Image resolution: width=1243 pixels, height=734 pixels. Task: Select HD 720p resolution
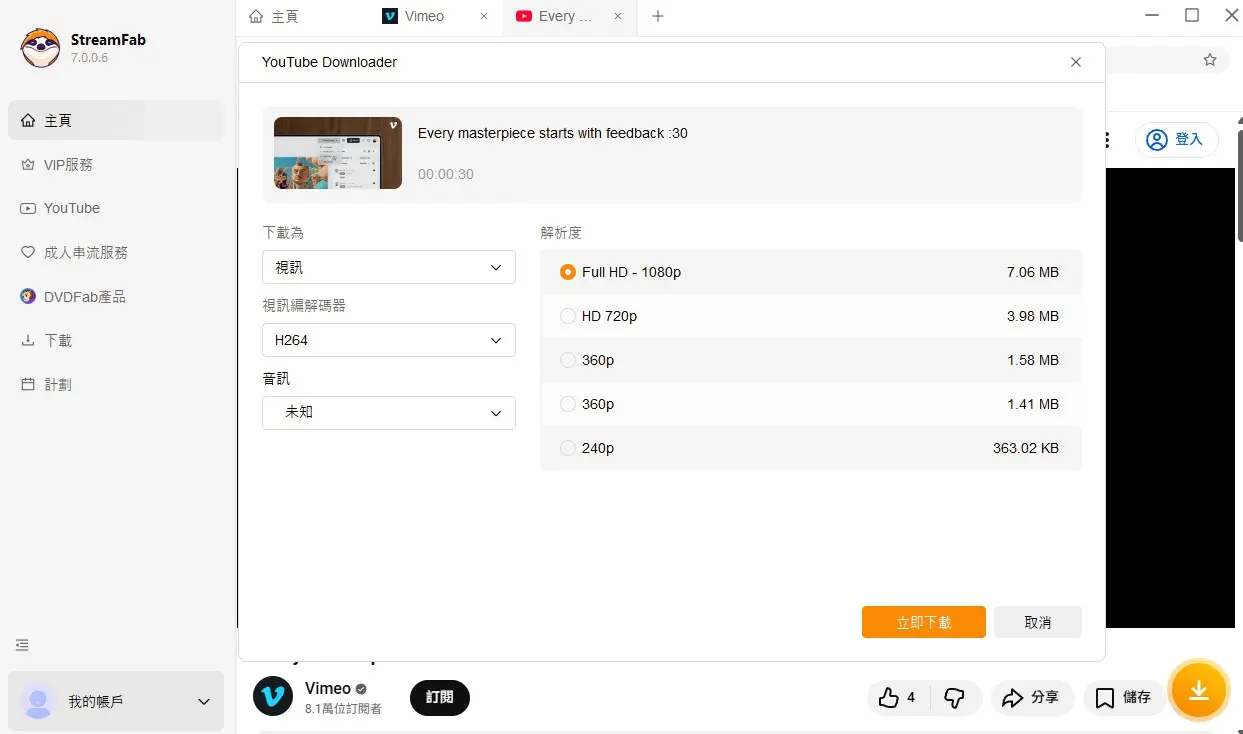coord(811,316)
